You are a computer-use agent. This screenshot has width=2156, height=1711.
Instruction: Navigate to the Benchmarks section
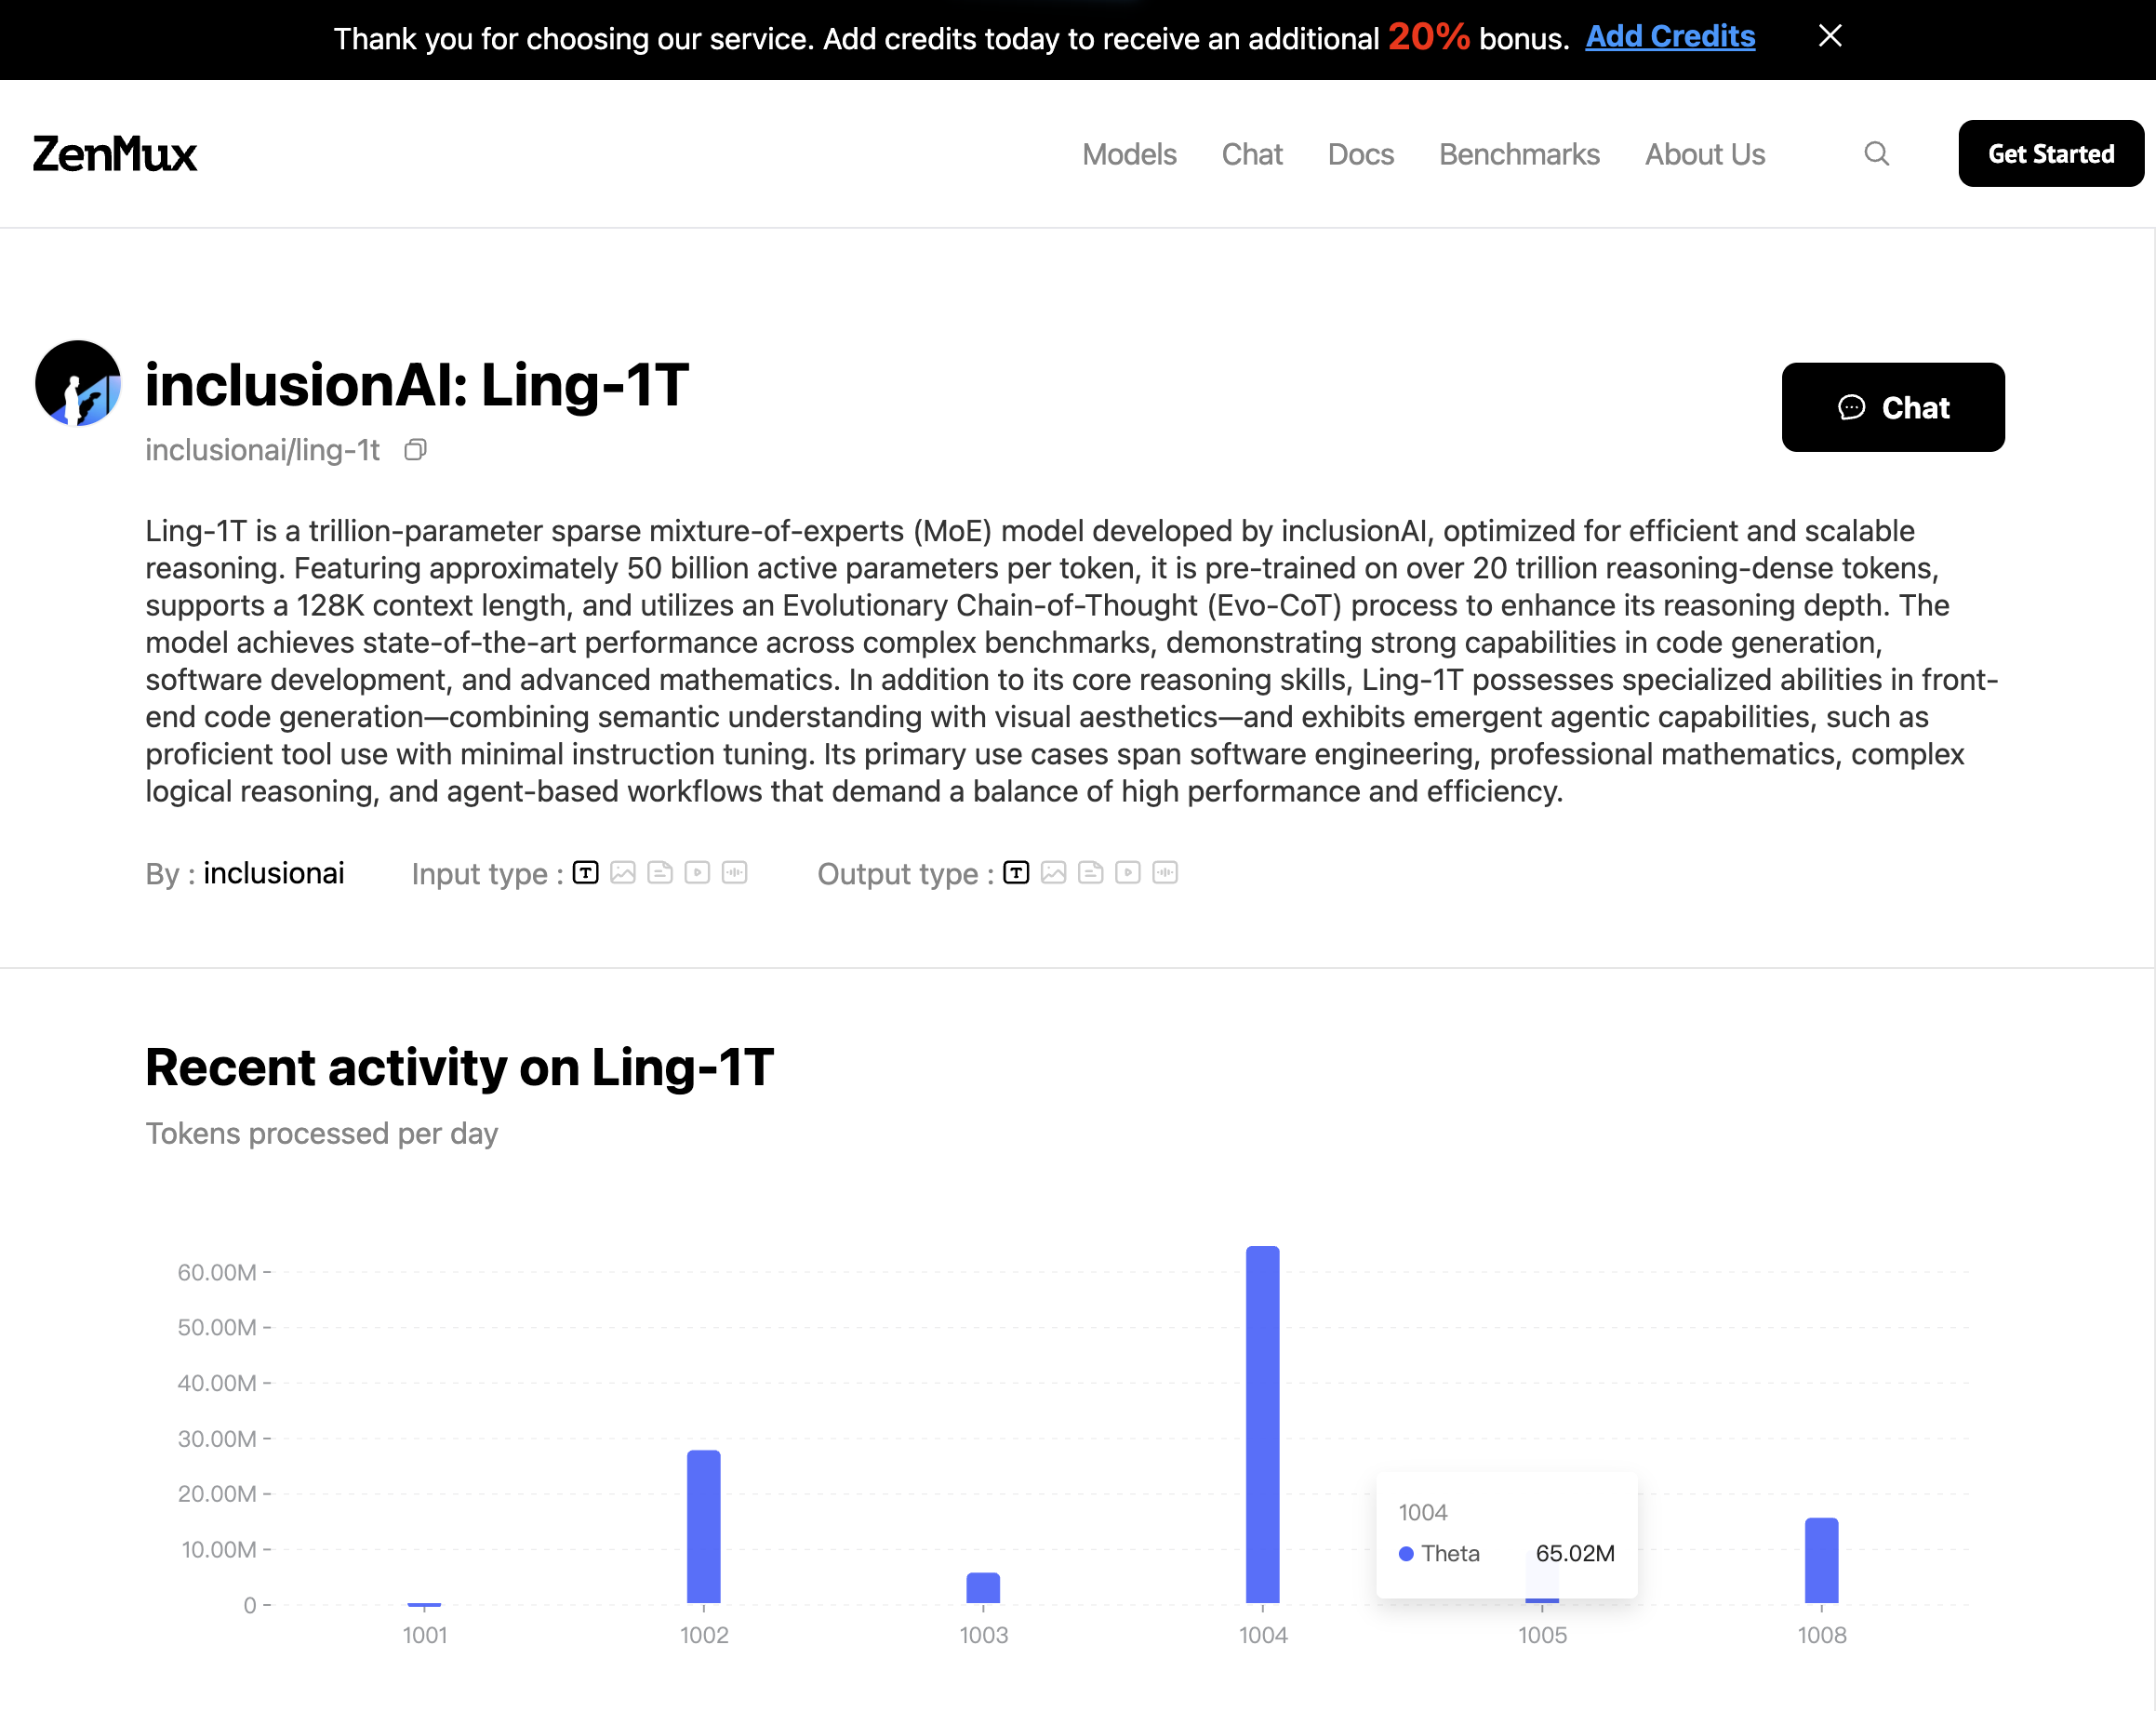(x=1519, y=154)
